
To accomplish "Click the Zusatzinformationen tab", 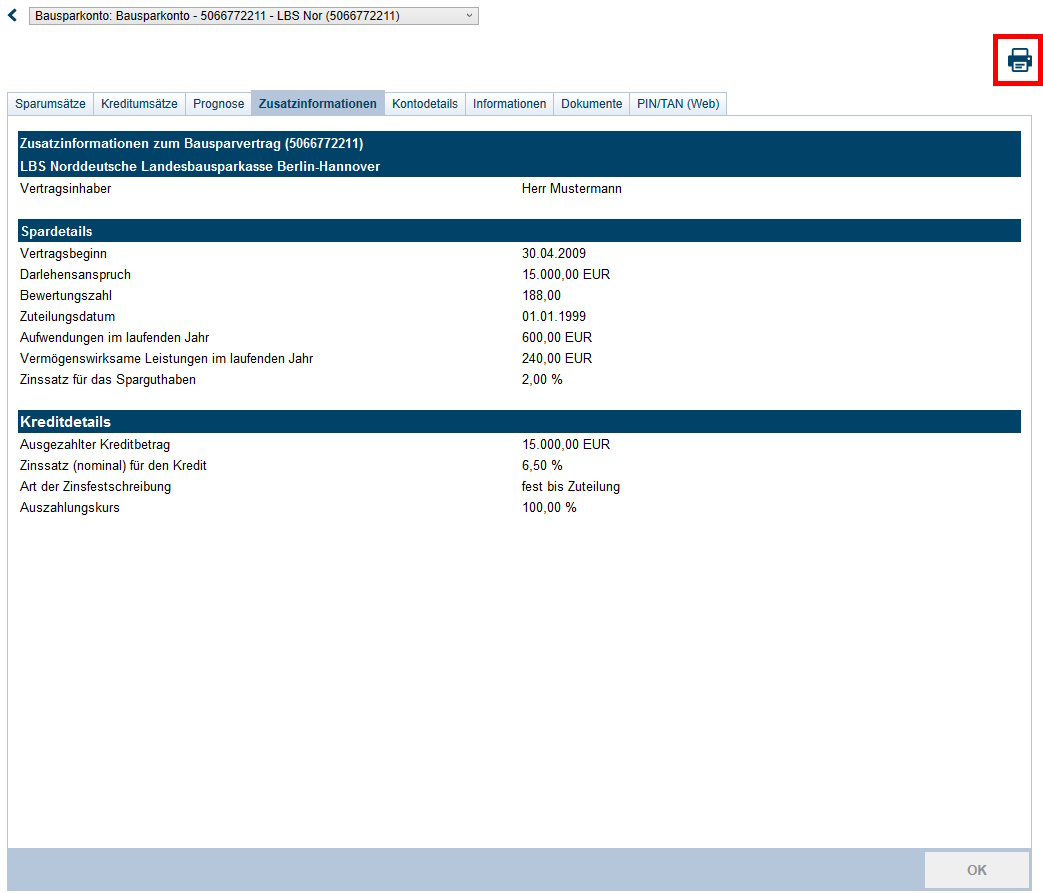I will pyautogui.click(x=317, y=104).
